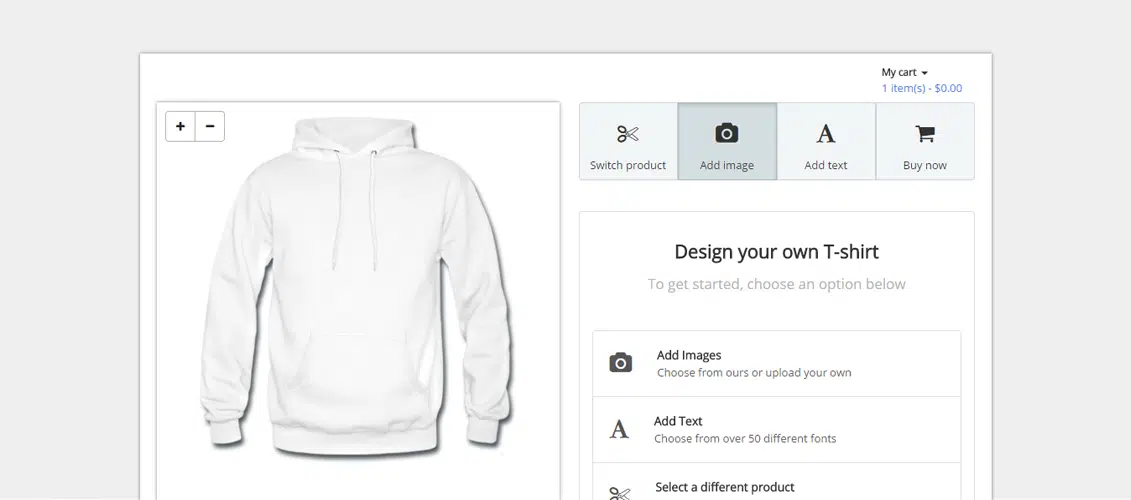Click scissors icon beside Select a different product
The height and width of the screenshot is (500, 1131).
(x=620, y=492)
